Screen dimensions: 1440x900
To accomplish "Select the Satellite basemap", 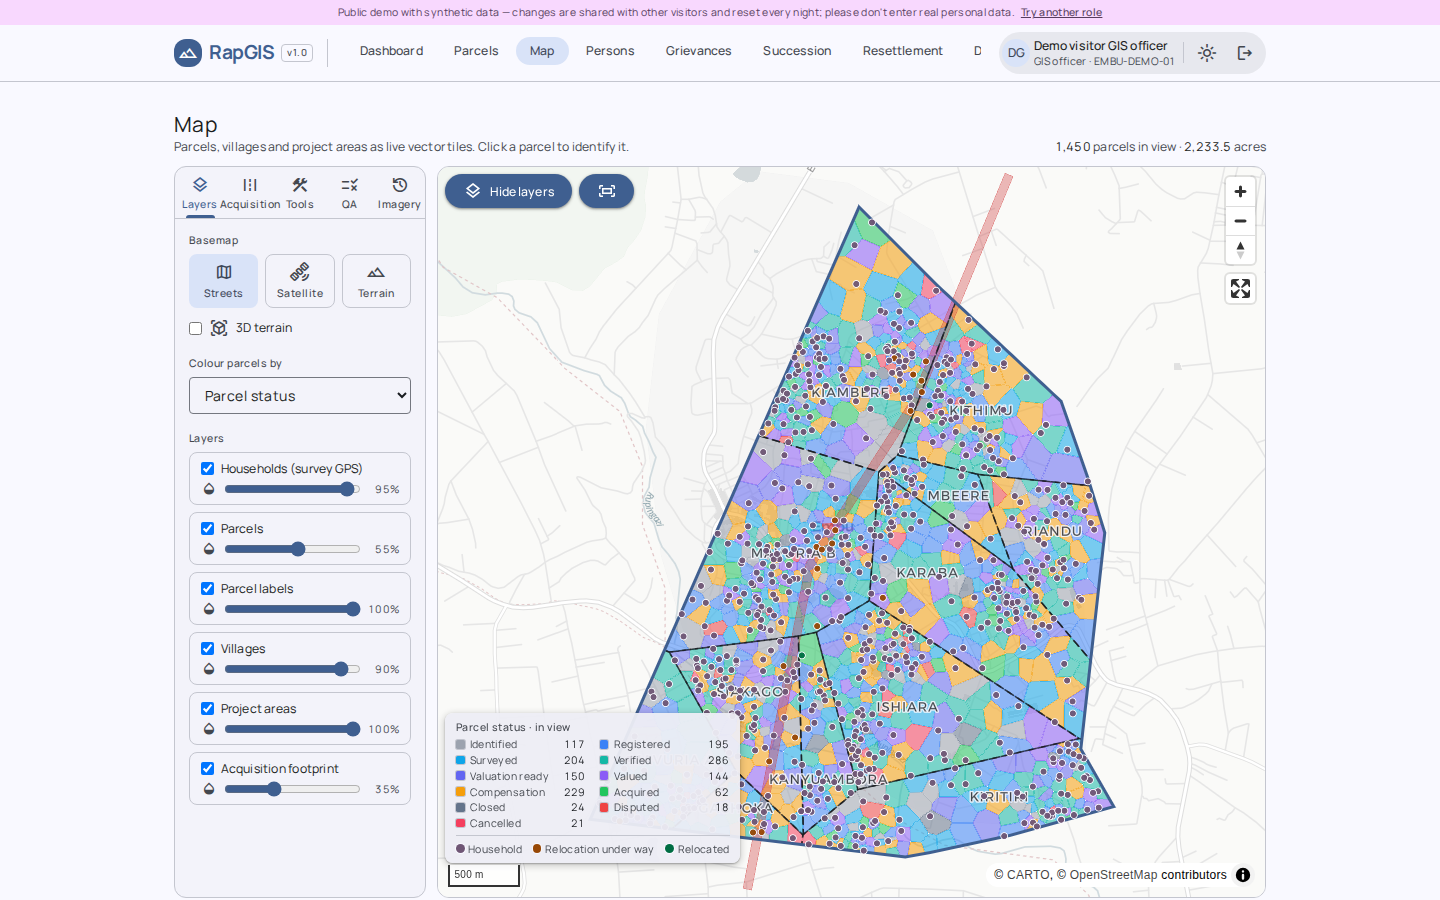I will 300,281.
